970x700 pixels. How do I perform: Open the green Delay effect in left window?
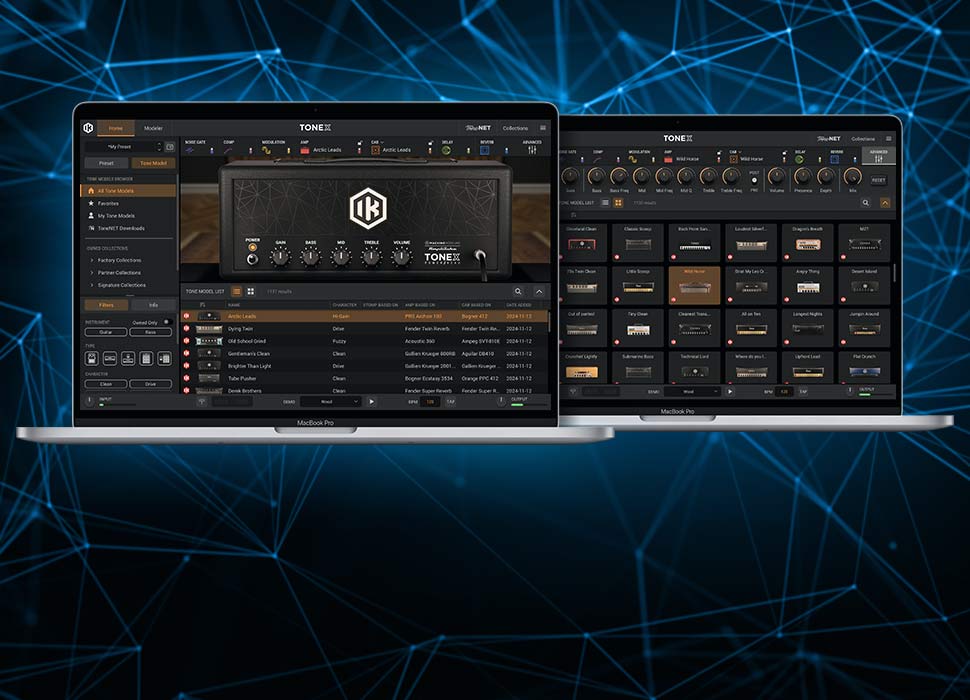click(x=447, y=150)
